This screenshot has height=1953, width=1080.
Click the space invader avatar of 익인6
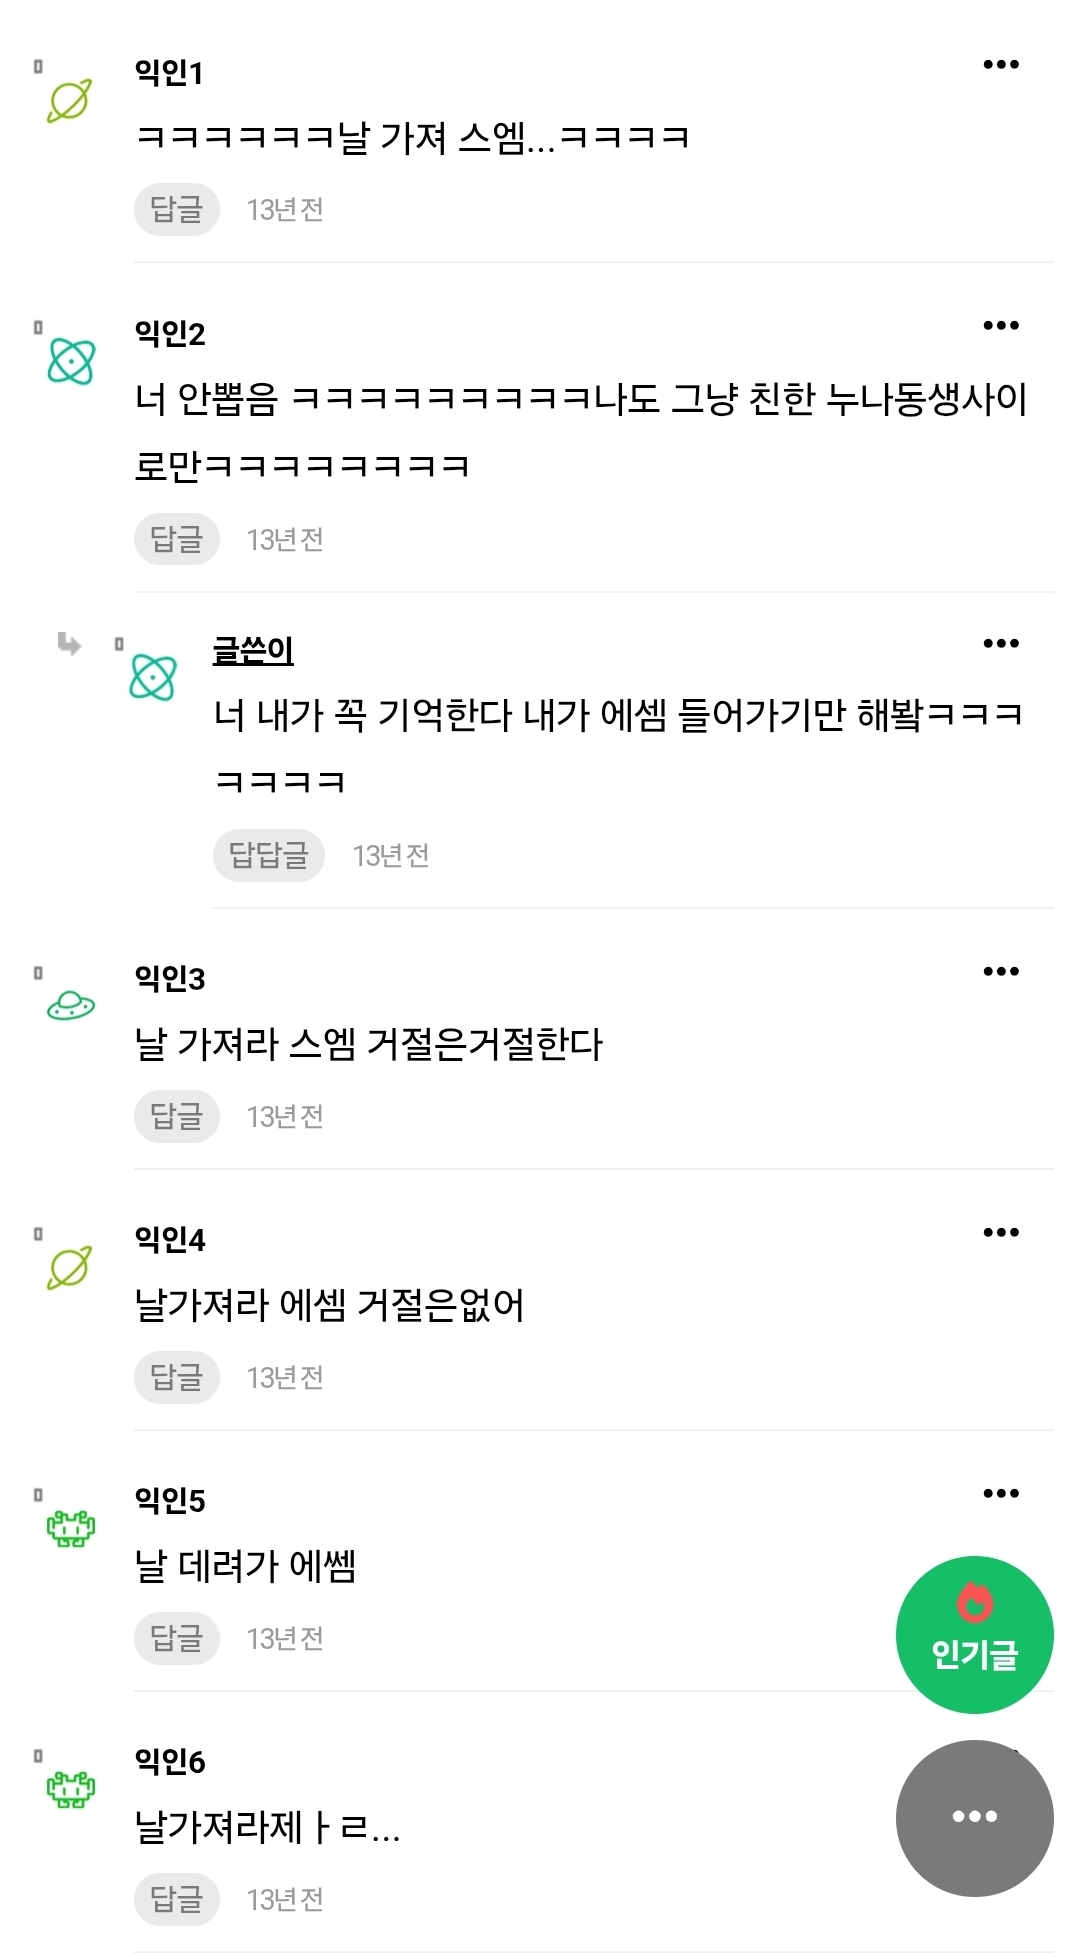tap(69, 1788)
